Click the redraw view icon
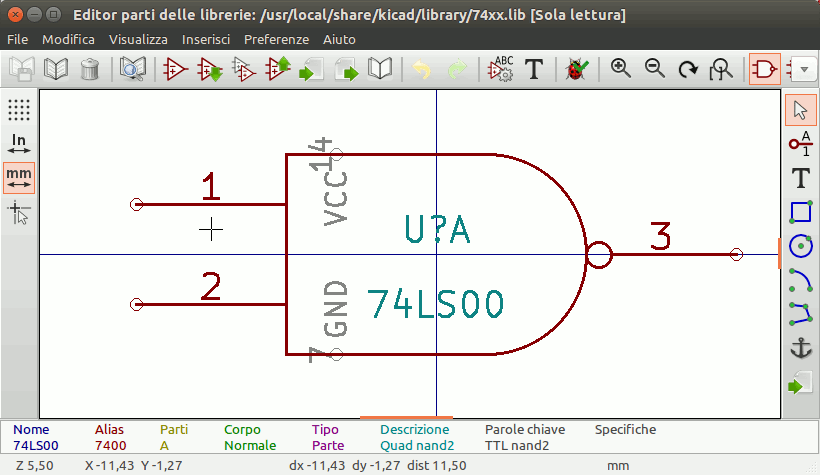Viewport: 820px width, 475px height. tap(688, 70)
